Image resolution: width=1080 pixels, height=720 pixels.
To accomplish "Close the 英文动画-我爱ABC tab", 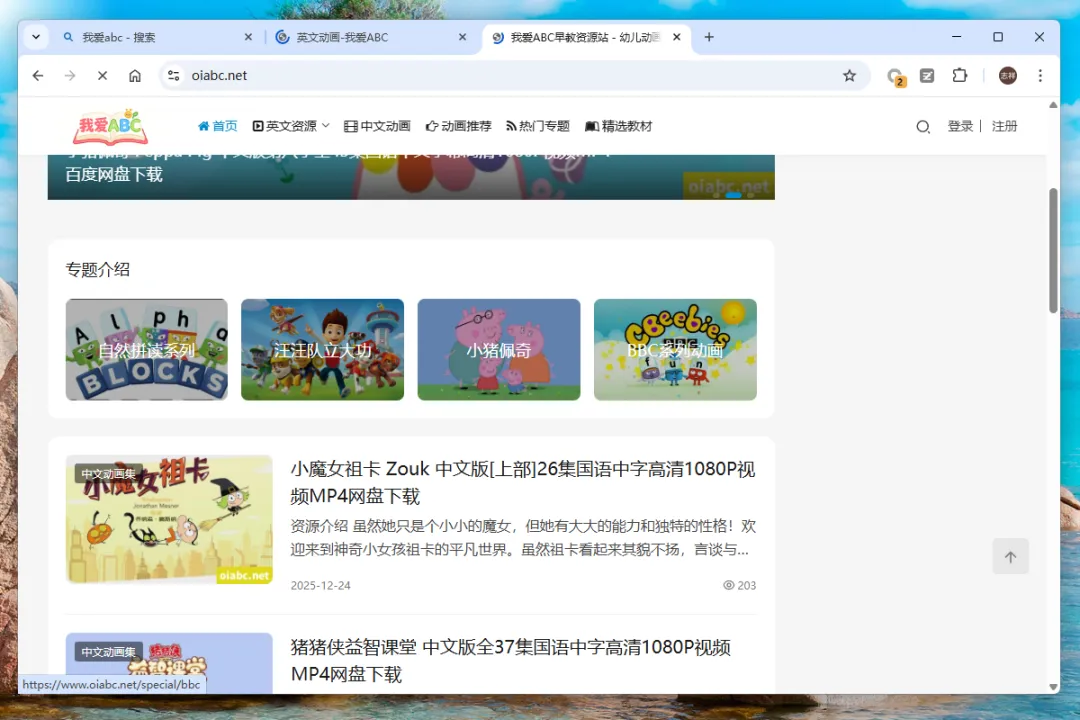I will tap(462, 37).
